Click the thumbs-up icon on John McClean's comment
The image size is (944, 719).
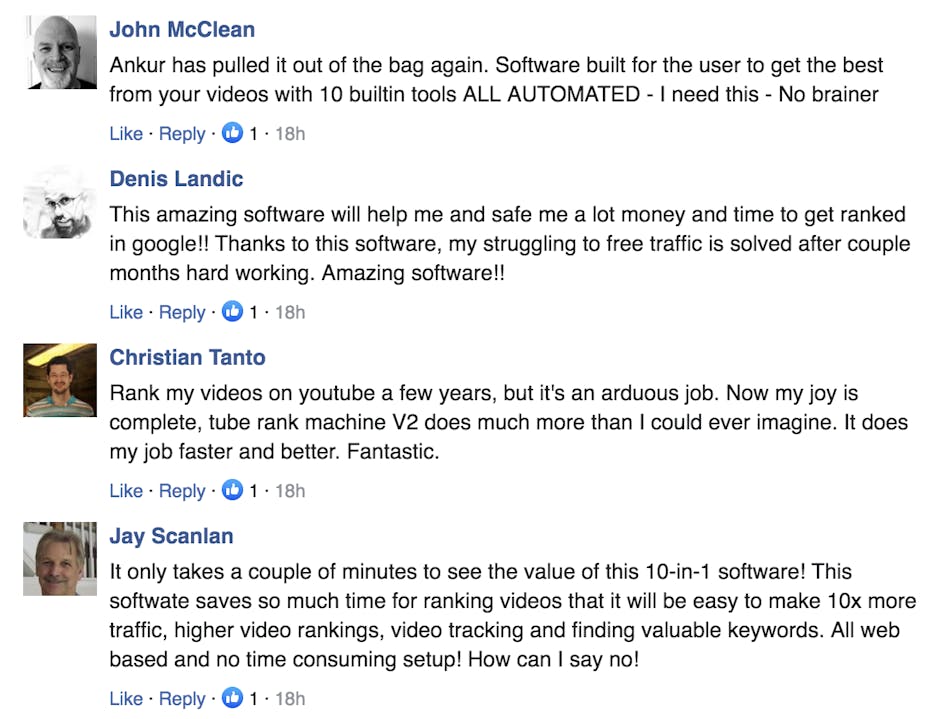pos(233,133)
